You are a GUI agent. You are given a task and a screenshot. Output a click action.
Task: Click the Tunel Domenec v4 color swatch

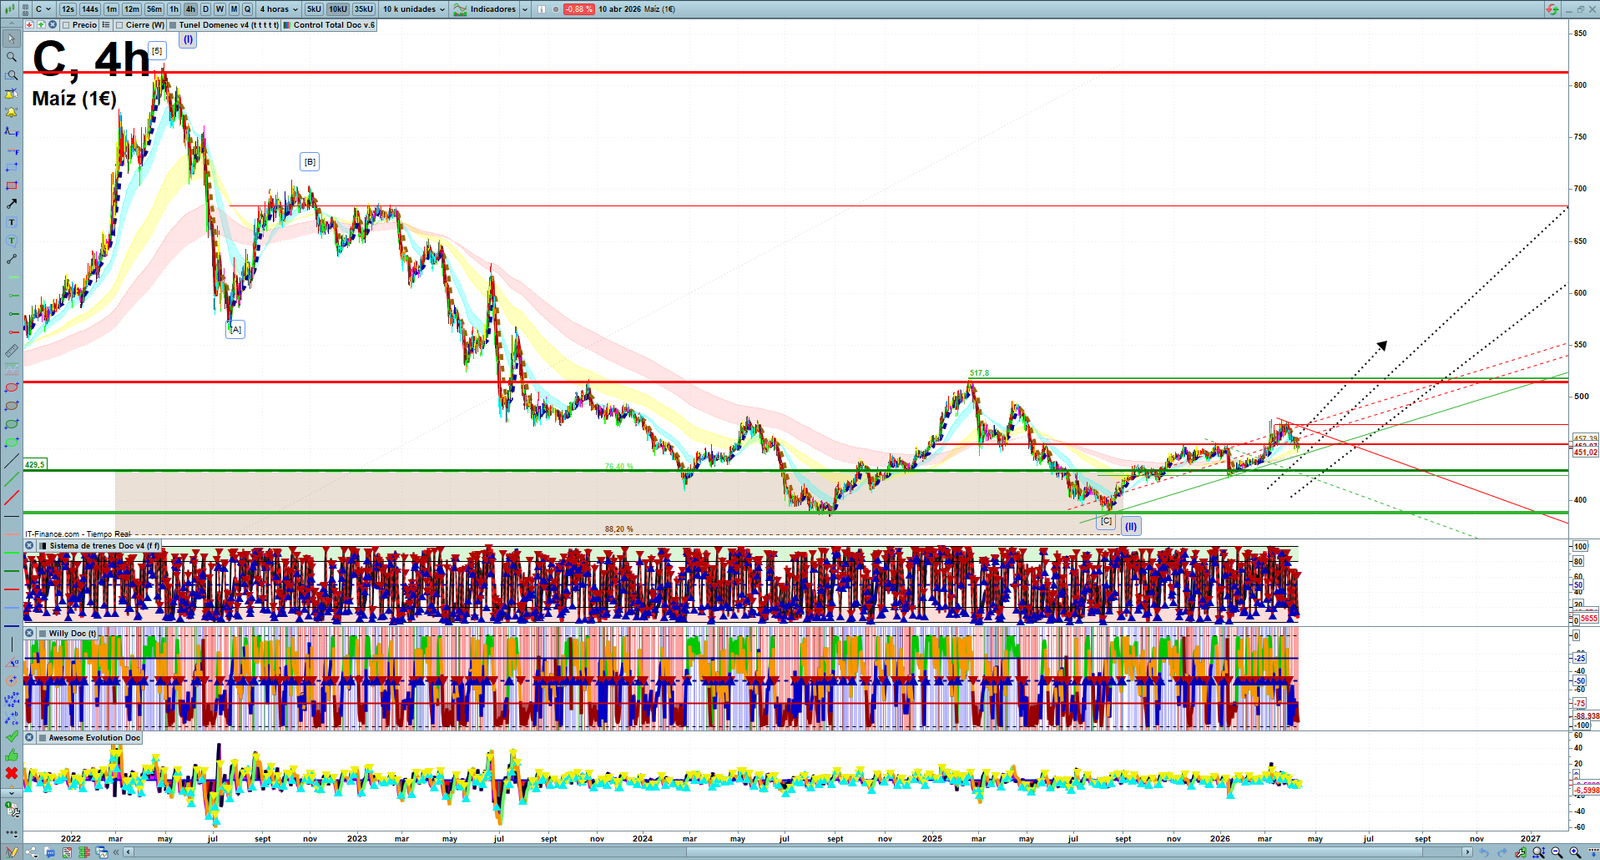(x=173, y=25)
